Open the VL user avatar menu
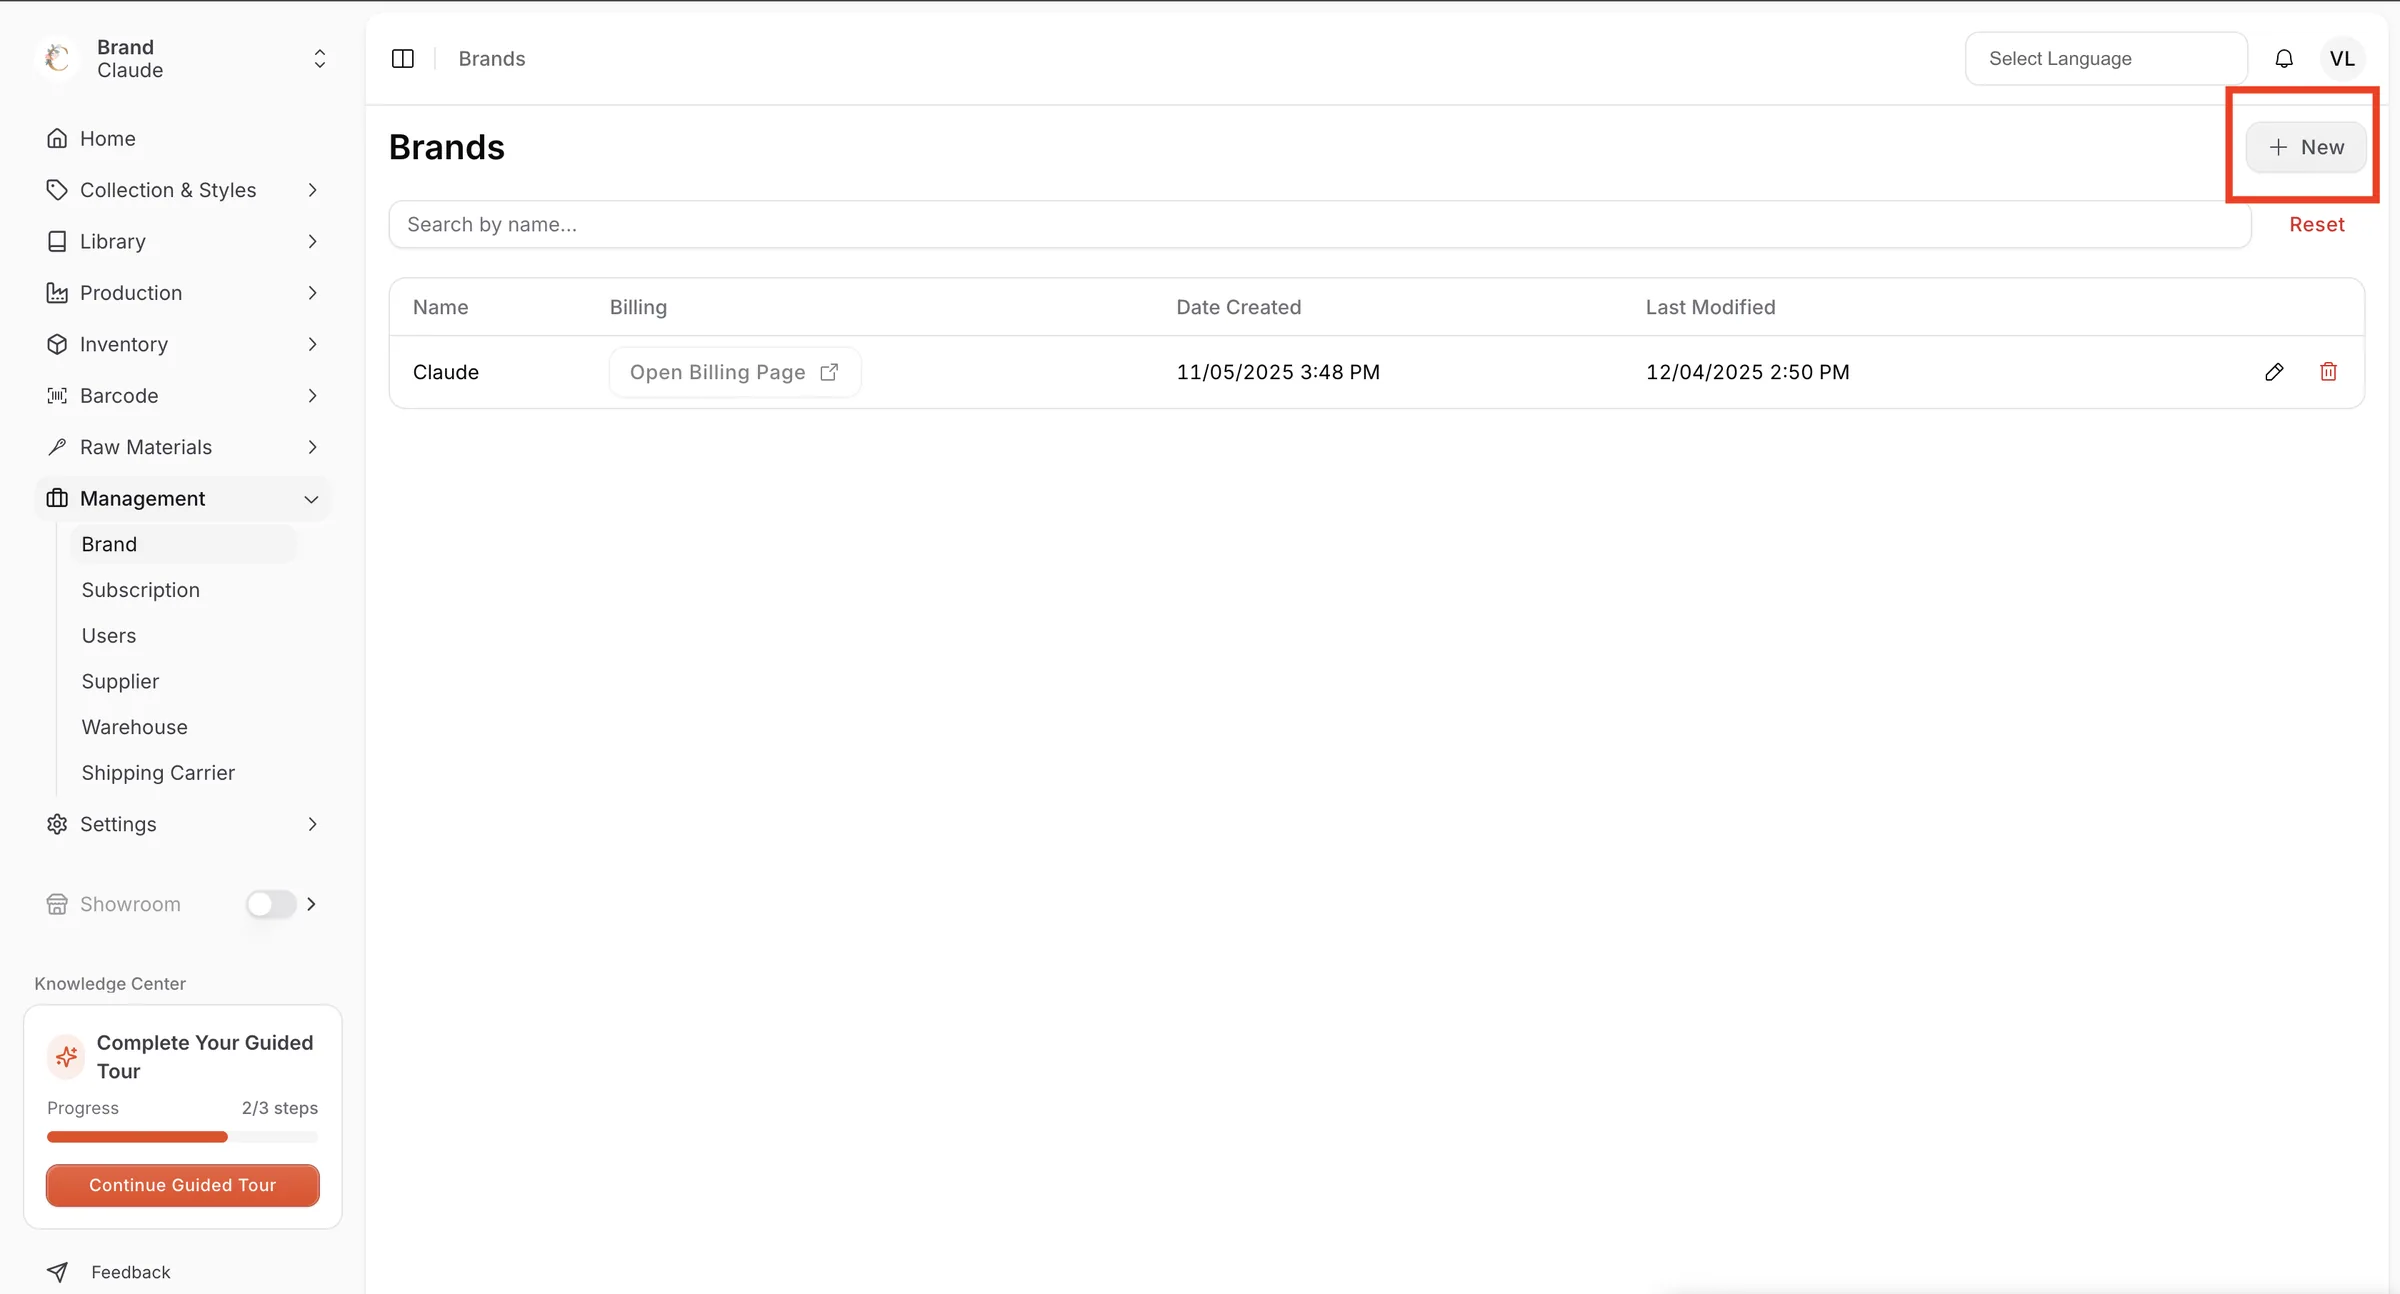The image size is (2400, 1294). 2342,59
